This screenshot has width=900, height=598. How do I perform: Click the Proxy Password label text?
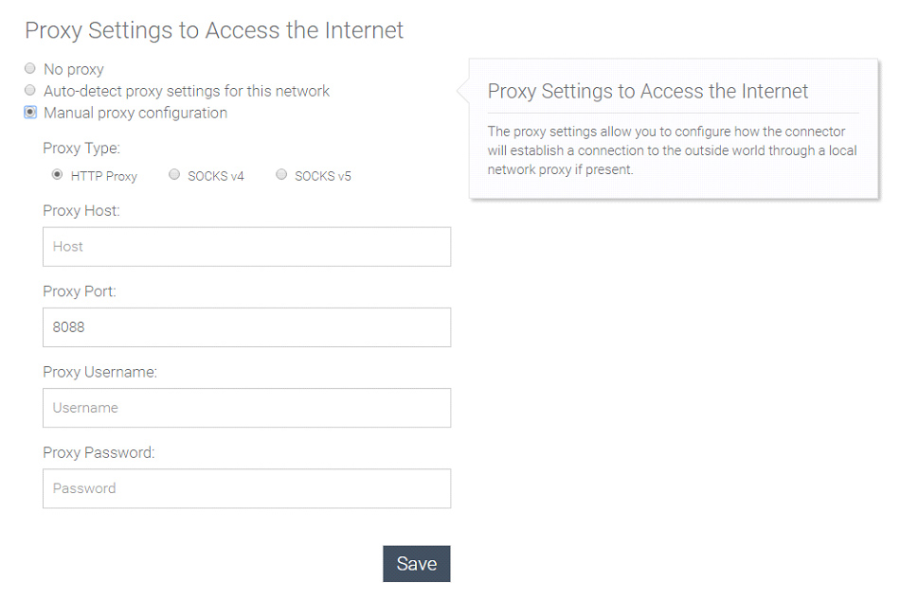click(99, 453)
